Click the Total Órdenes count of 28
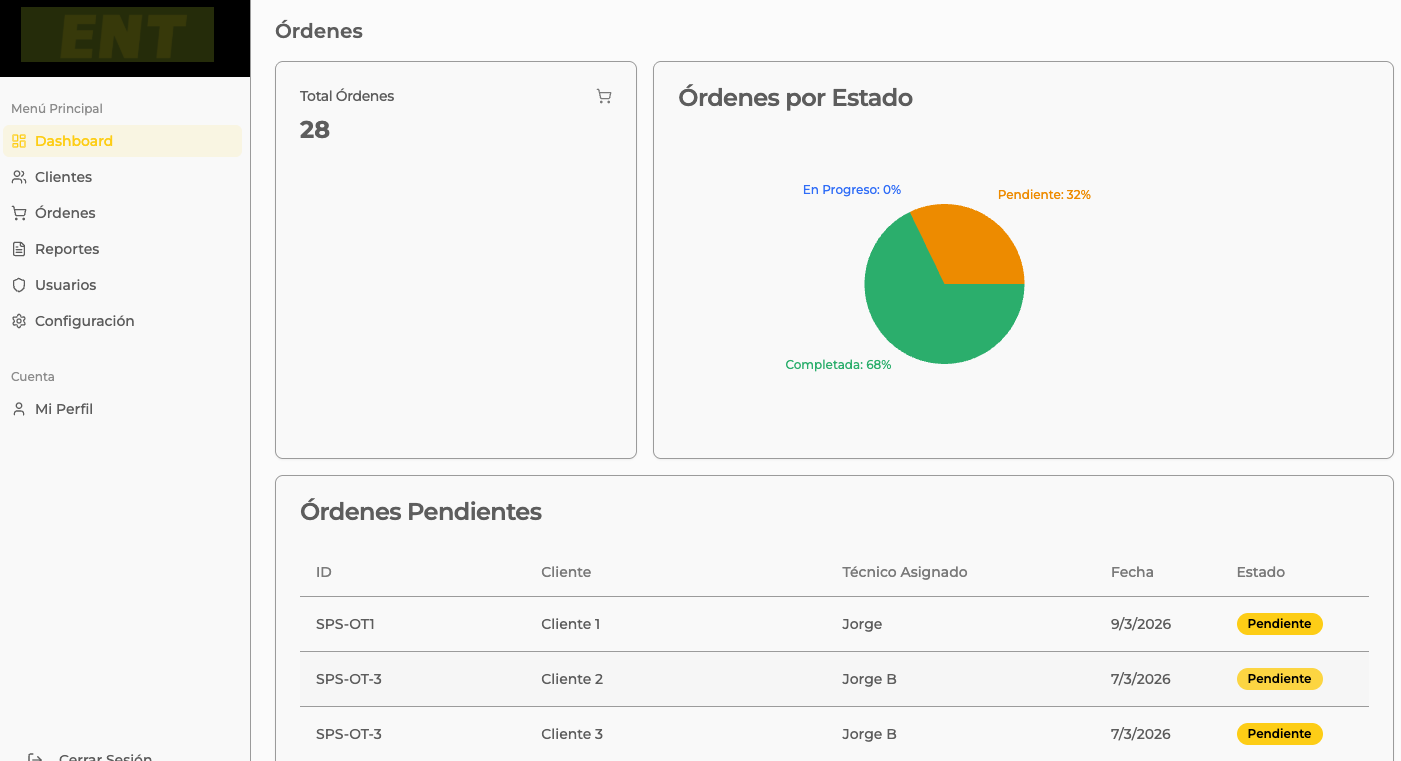Viewport: 1401px width, 761px height. [x=316, y=129]
